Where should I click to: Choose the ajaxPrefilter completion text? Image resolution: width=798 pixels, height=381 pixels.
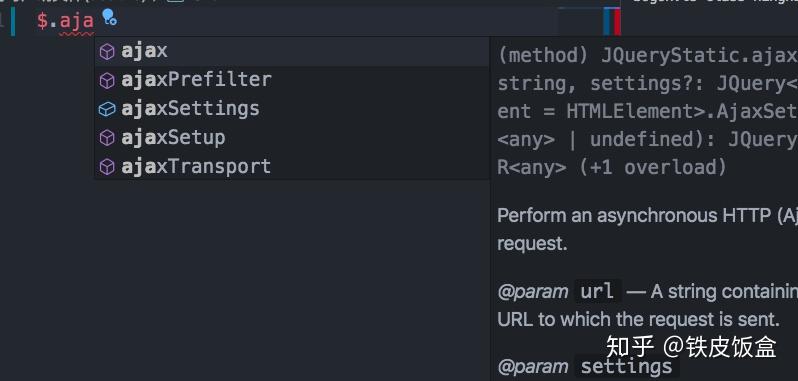coord(196,80)
